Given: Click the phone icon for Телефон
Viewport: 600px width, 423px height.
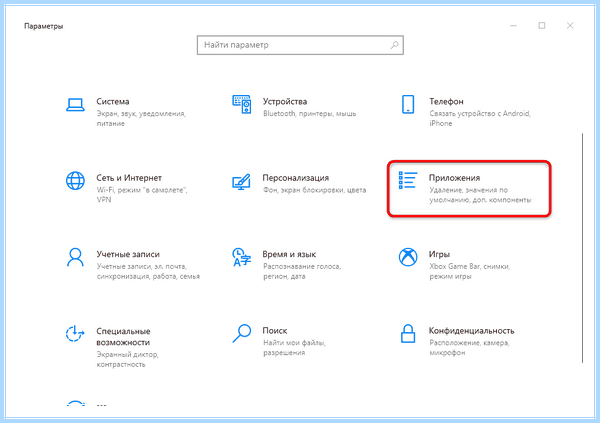Looking at the screenshot, I should point(408,105).
